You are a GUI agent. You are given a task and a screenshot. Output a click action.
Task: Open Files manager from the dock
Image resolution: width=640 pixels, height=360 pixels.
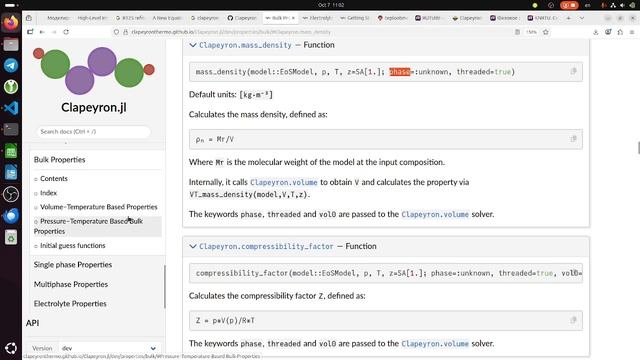pyautogui.click(x=11, y=44)
